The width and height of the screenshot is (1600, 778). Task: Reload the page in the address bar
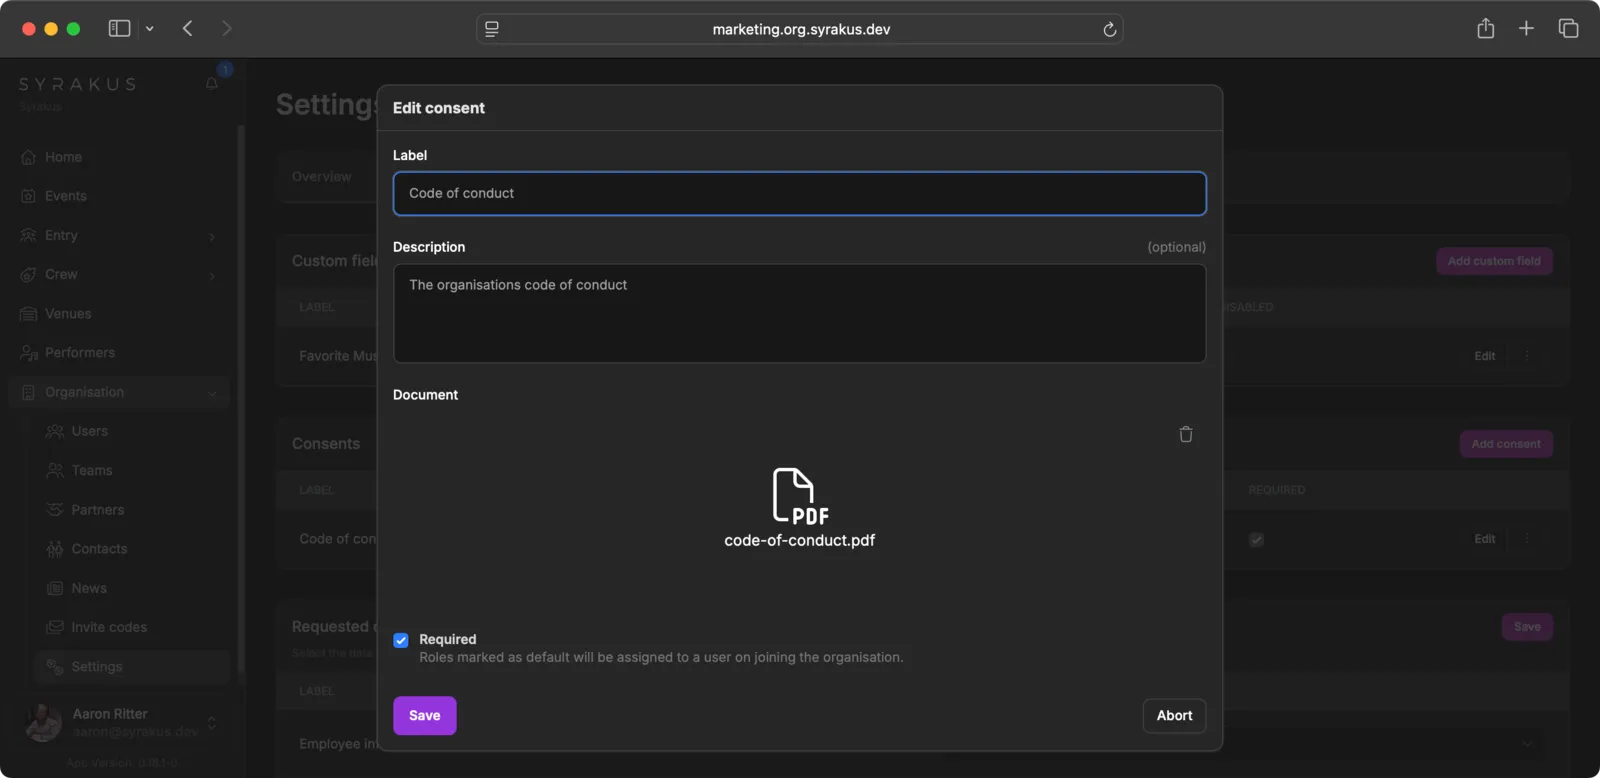[x=1109, y=29]
